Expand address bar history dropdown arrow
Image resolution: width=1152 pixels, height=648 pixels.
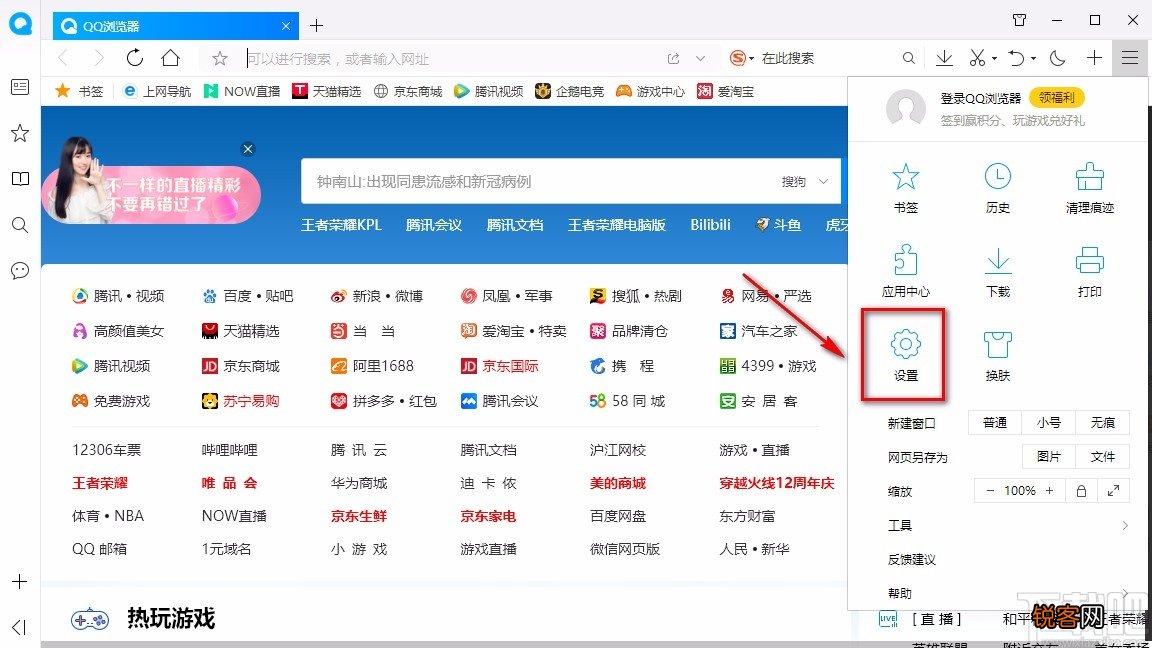[700, 58]
